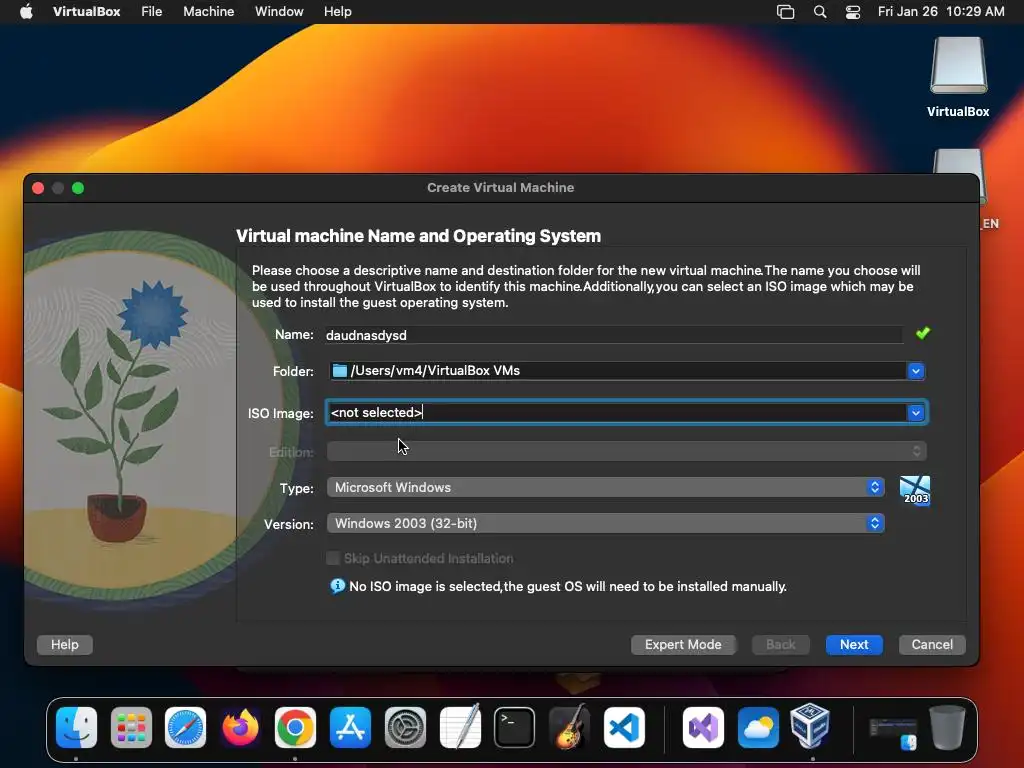Image resolution: width=1024 pixels, height=768 pixels.
Task: Open Visual Studio purple dock icon
Action: pyautogui.click(x=703, y=727)
